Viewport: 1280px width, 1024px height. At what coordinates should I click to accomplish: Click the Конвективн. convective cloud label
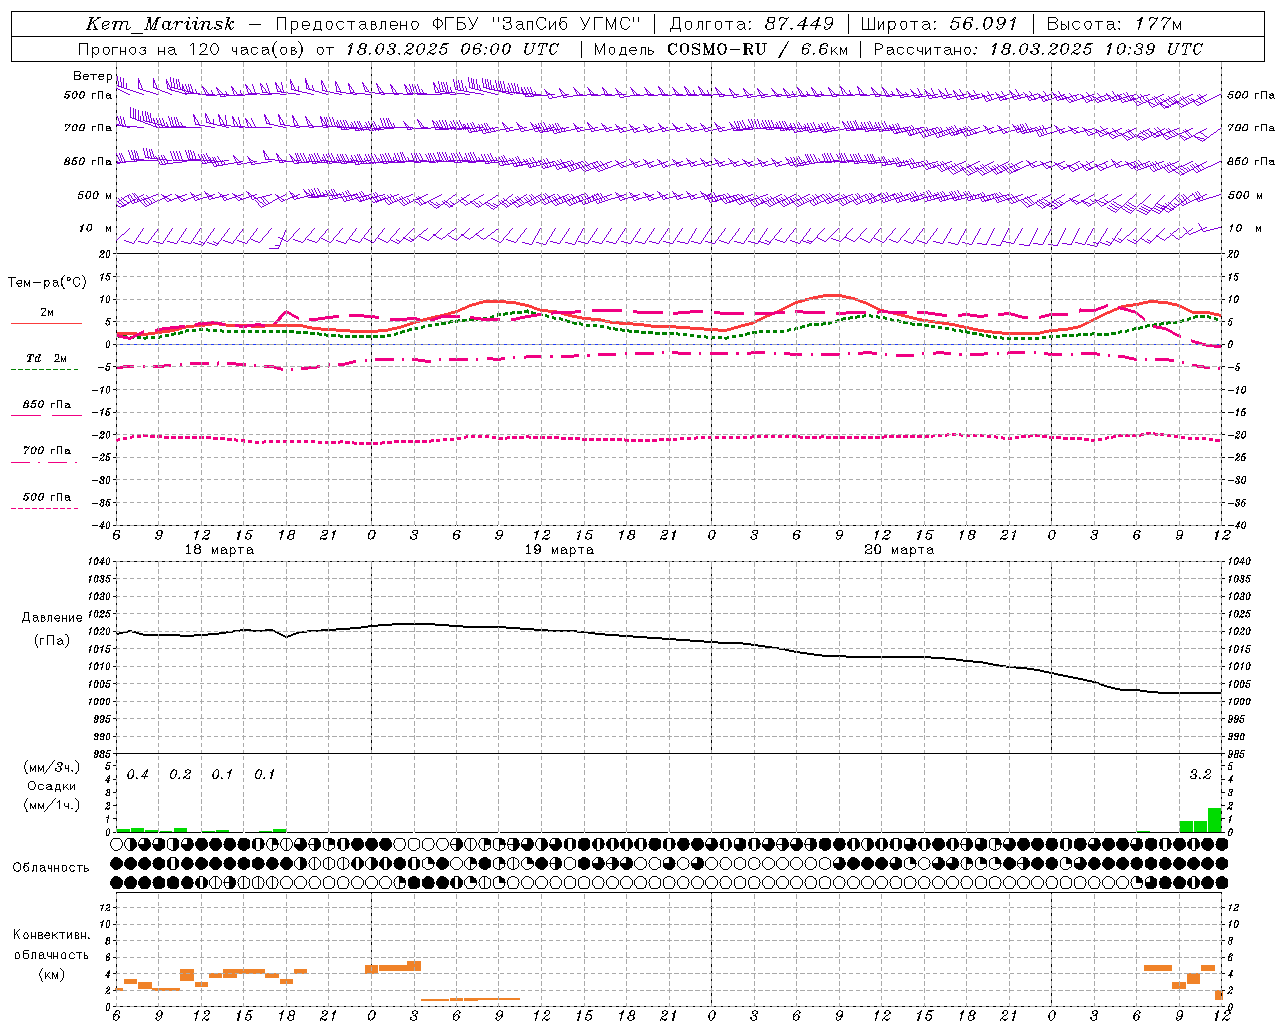[x=51, y=935]
